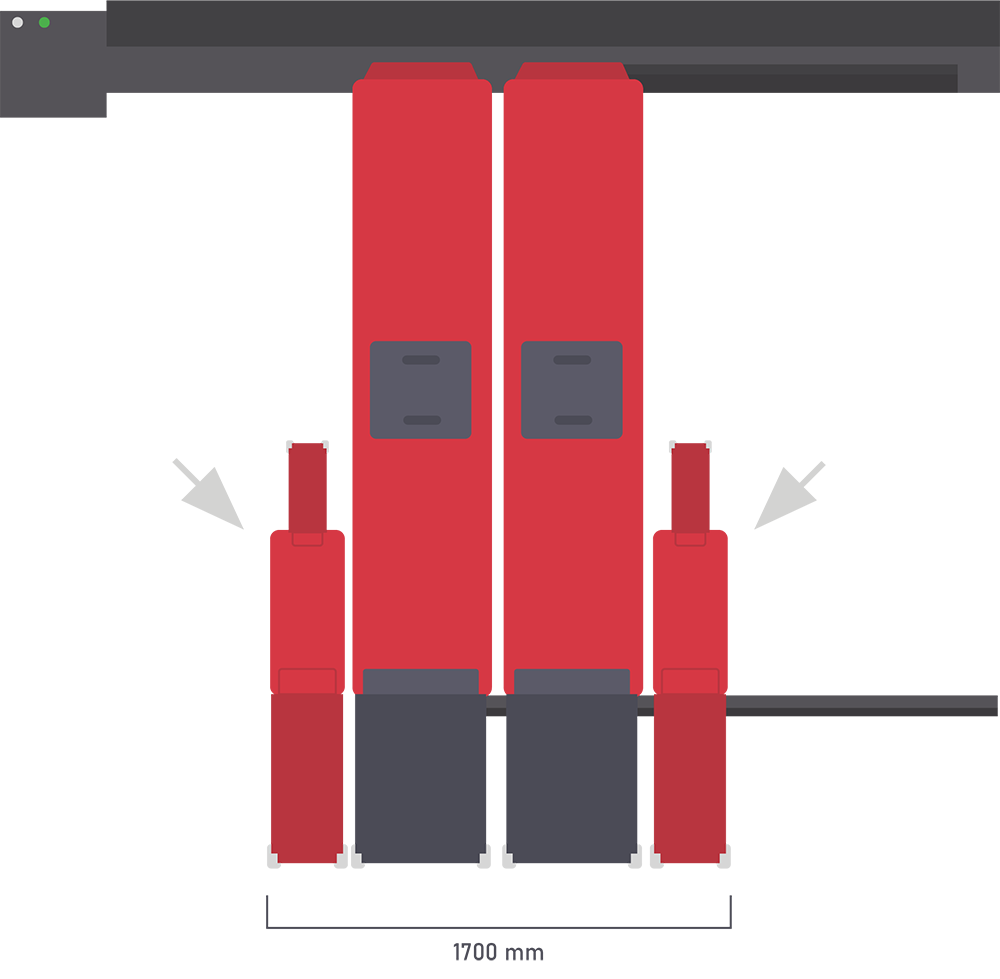The image size is (1000, 979).
Task: Select the left dark gray square tile
Action: tap(420, 390)
